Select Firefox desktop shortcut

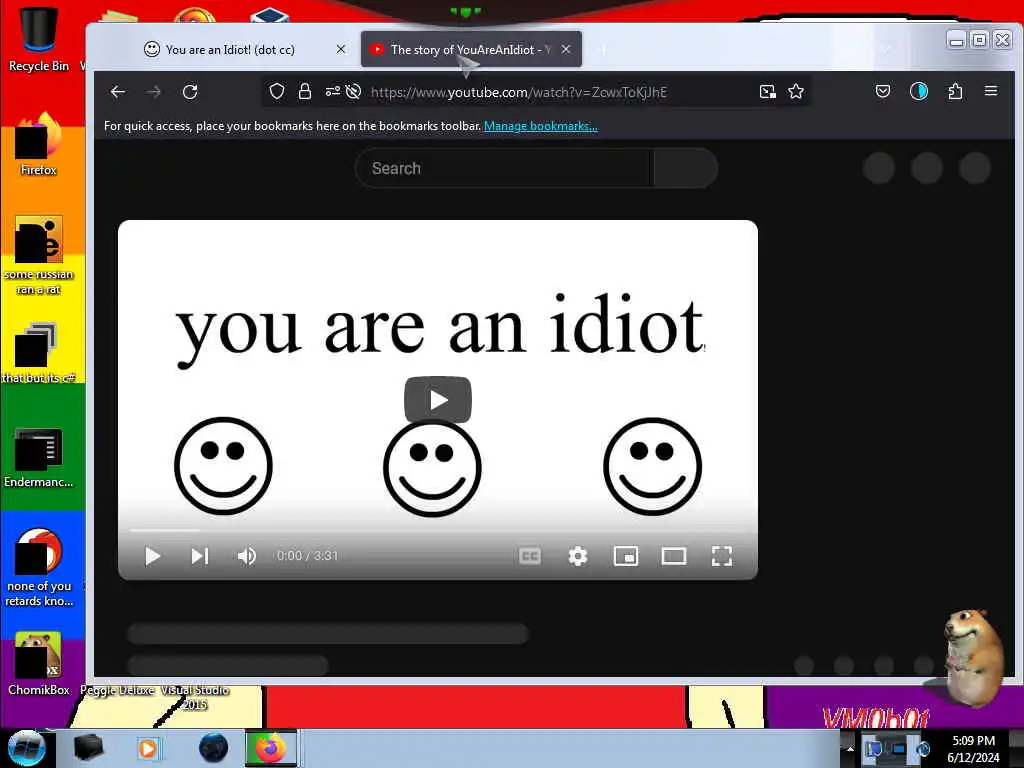(x=39, y=144)
